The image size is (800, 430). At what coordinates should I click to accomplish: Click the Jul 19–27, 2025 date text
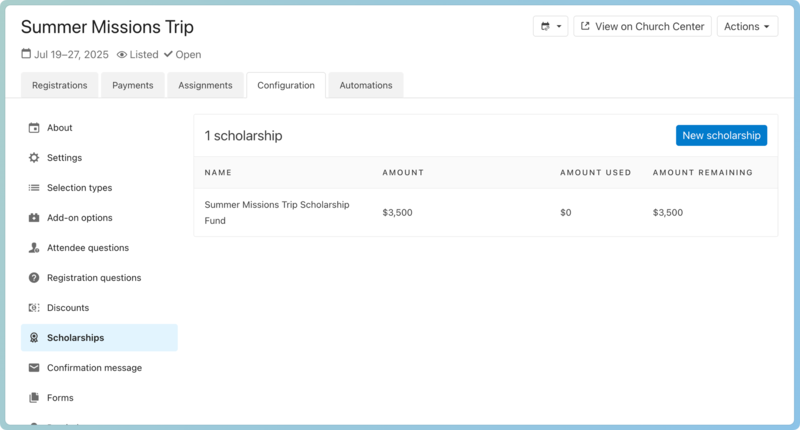(x=71, y=55)
